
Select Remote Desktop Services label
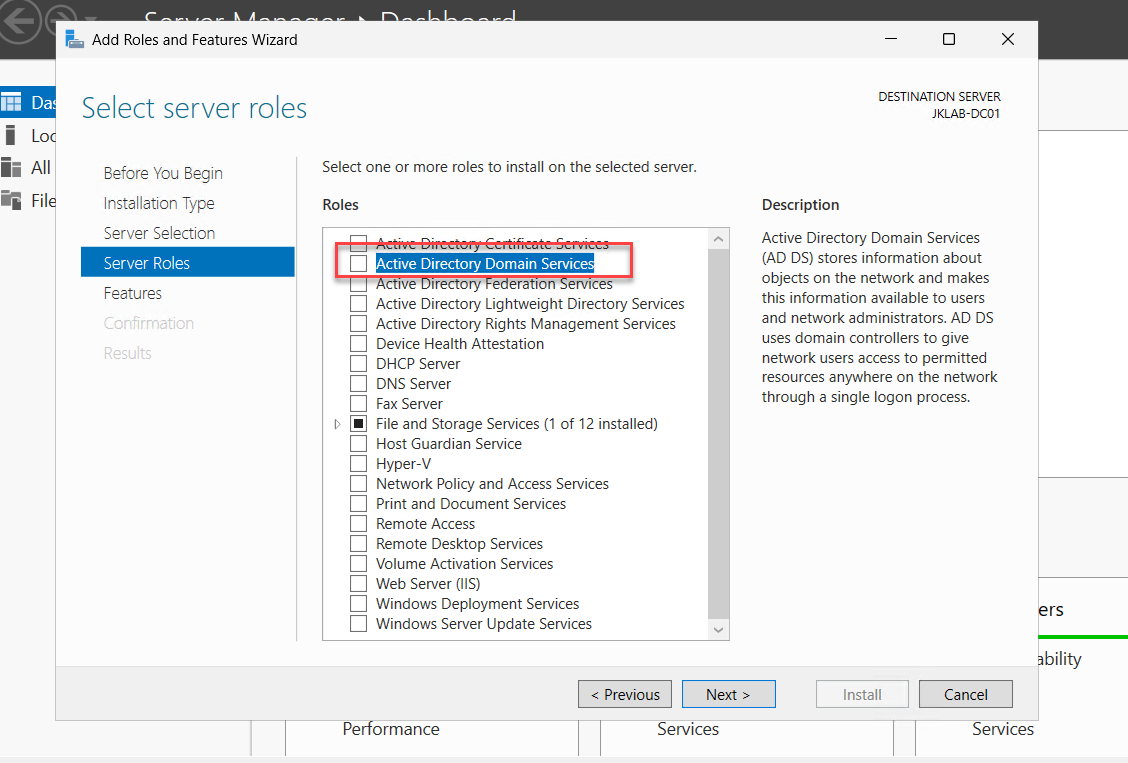coord(459,544)
